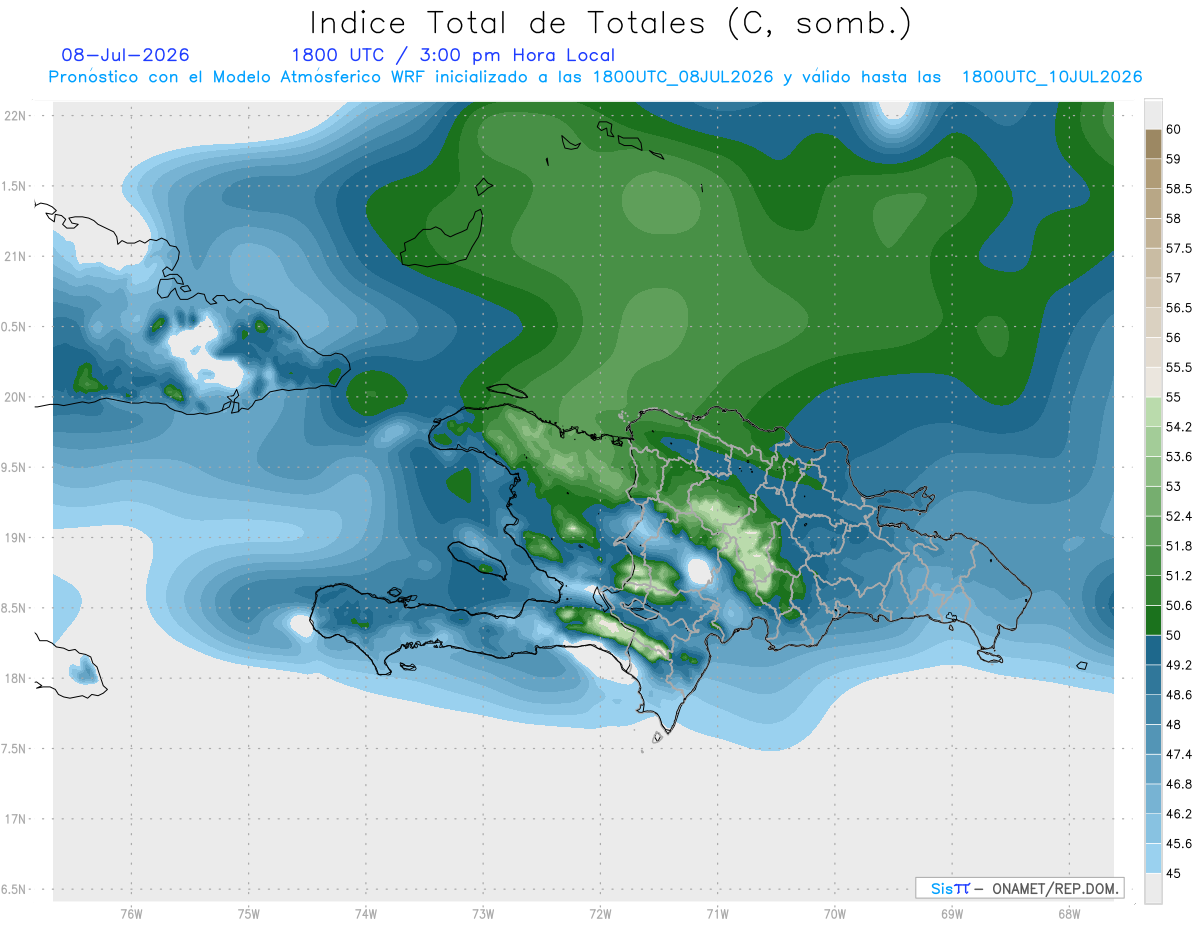
Task: Click the colorbar value 55.5
Action: click(x=1178, y=368)
